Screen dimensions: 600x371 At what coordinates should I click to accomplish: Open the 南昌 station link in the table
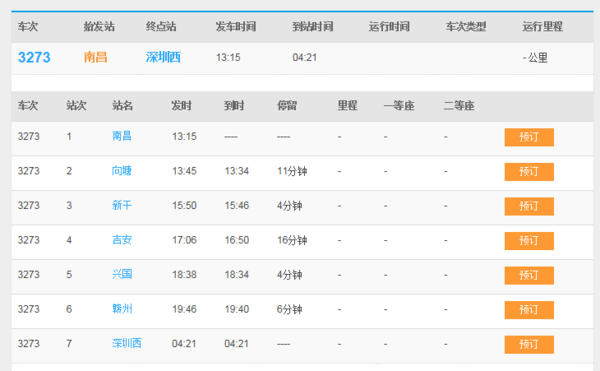[x=122, y=136]
